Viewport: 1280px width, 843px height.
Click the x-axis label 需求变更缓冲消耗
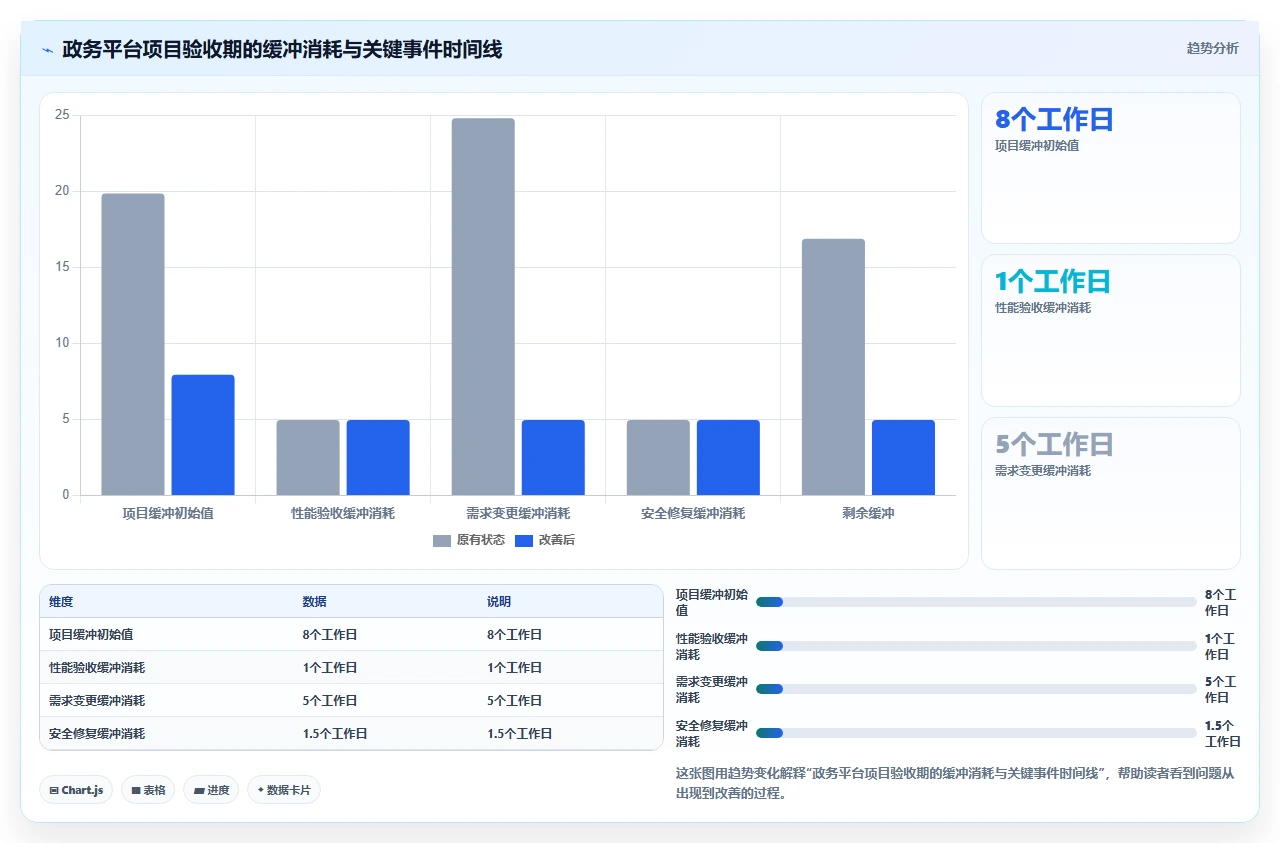[x=518, y=513]
